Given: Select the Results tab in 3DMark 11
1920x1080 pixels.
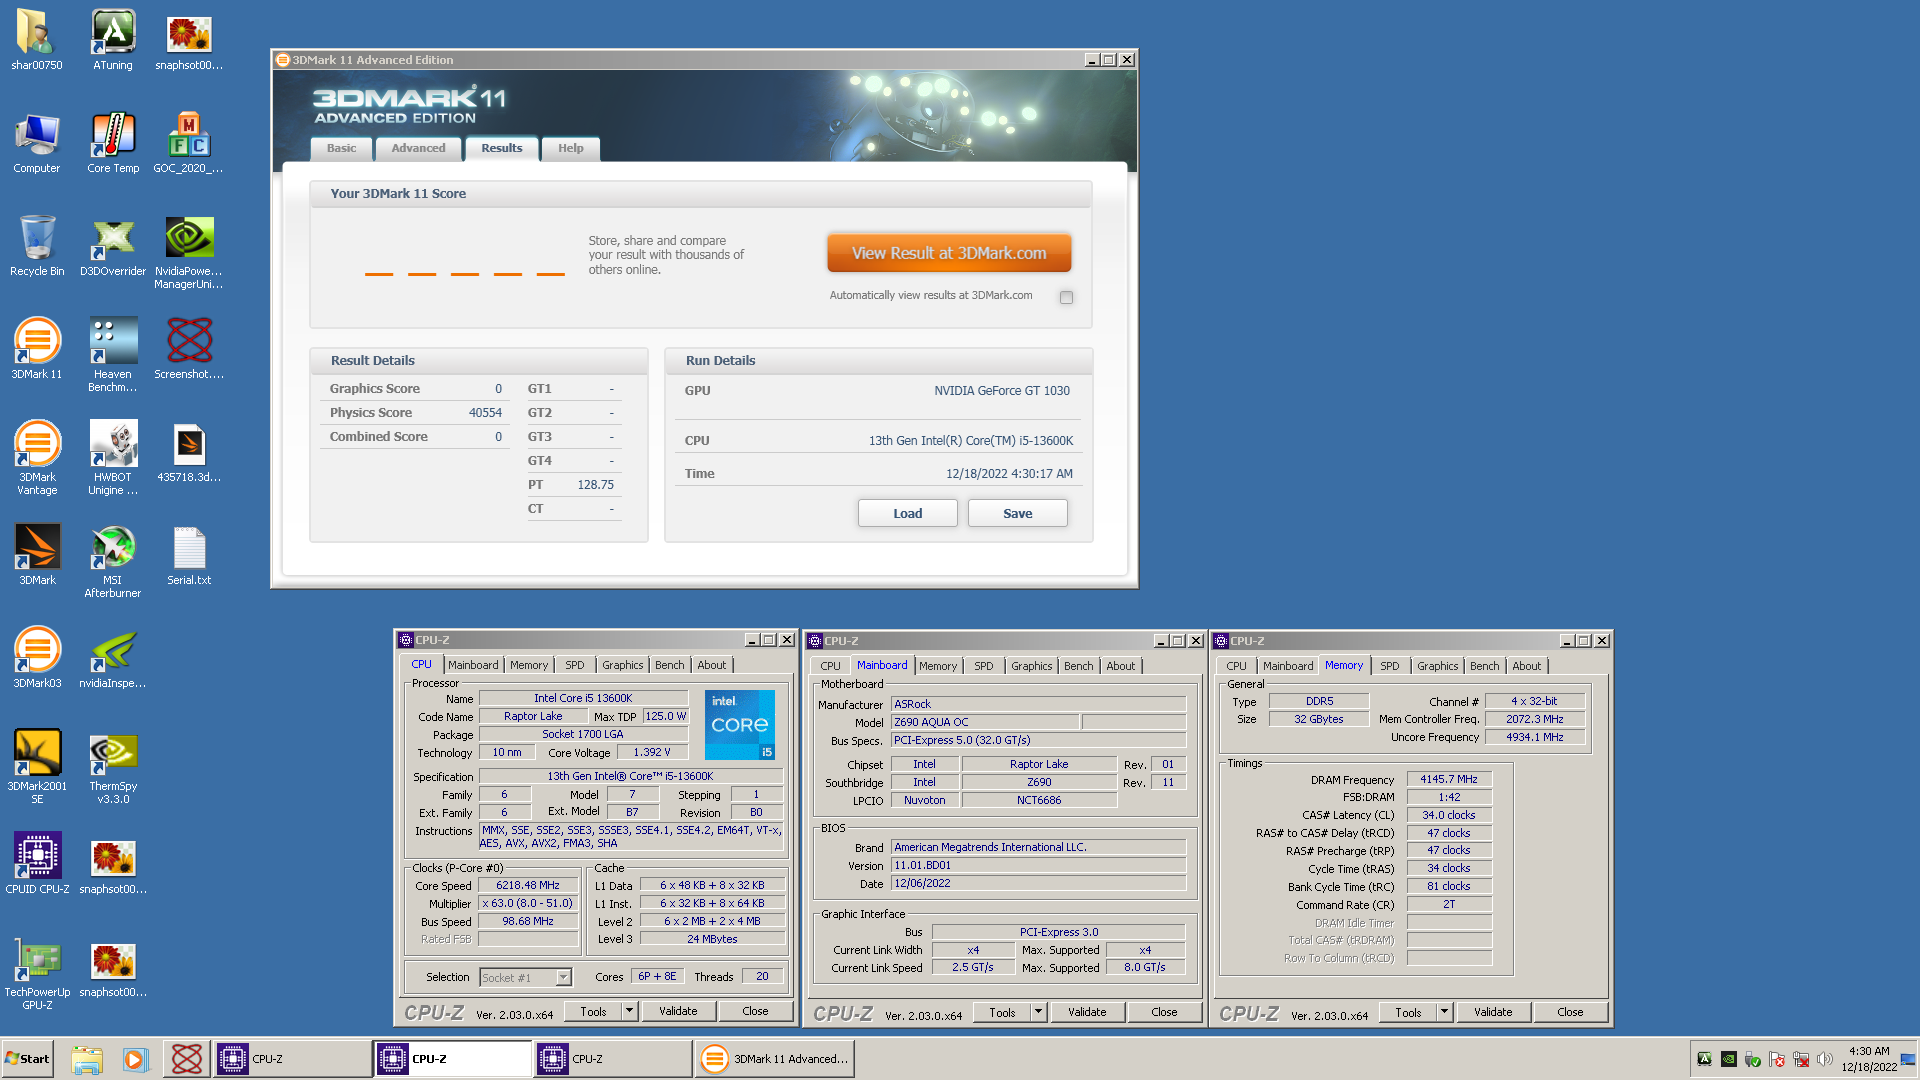Looking at the screenshot, I should point(502,148).
